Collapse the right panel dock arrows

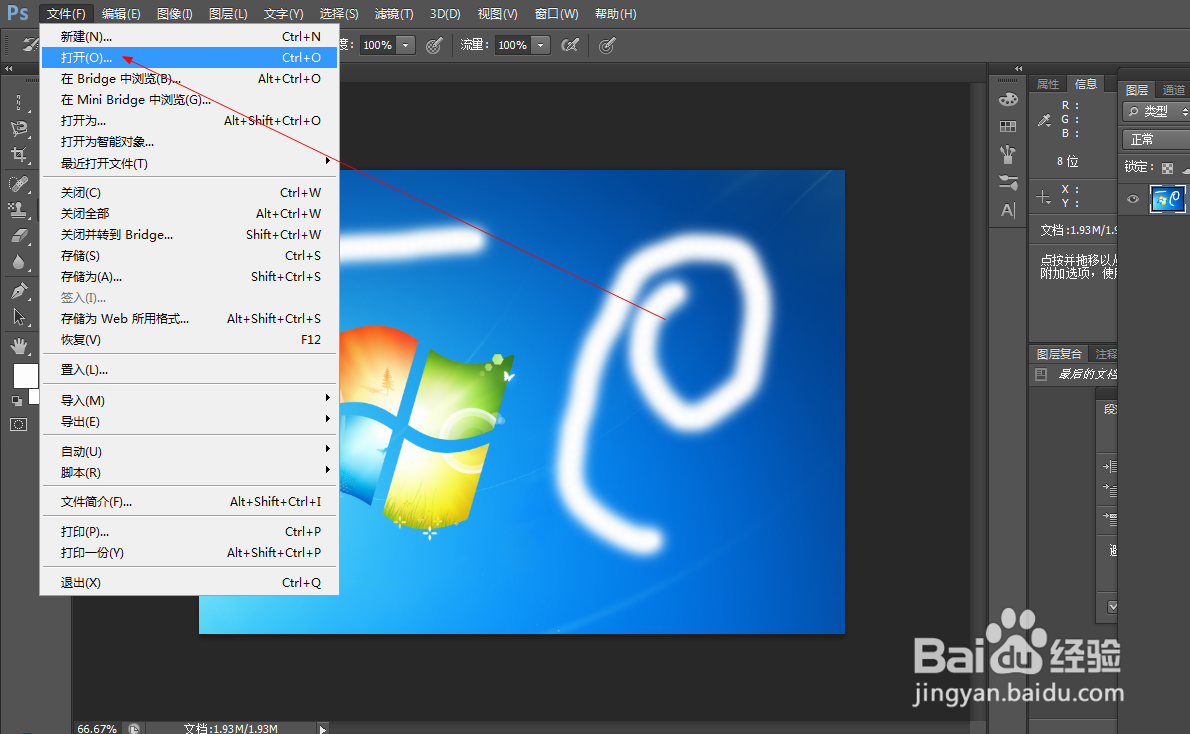coord(1018,68)
